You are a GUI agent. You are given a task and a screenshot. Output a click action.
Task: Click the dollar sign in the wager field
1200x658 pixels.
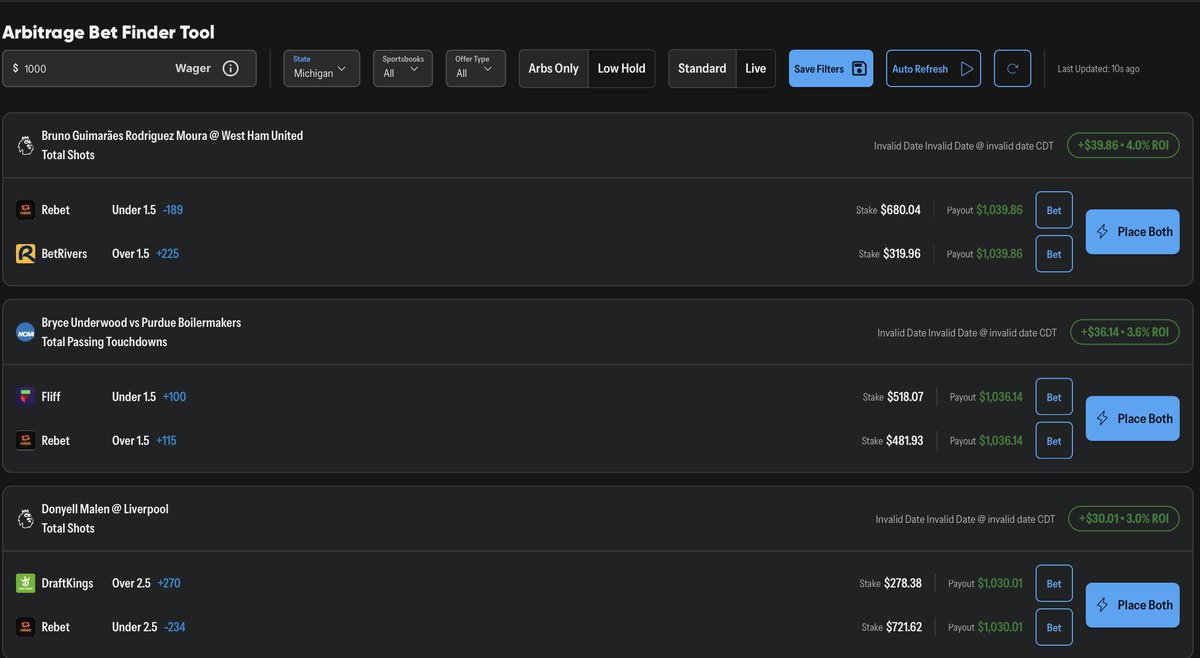pyautogui.click(x=15, y=69)
